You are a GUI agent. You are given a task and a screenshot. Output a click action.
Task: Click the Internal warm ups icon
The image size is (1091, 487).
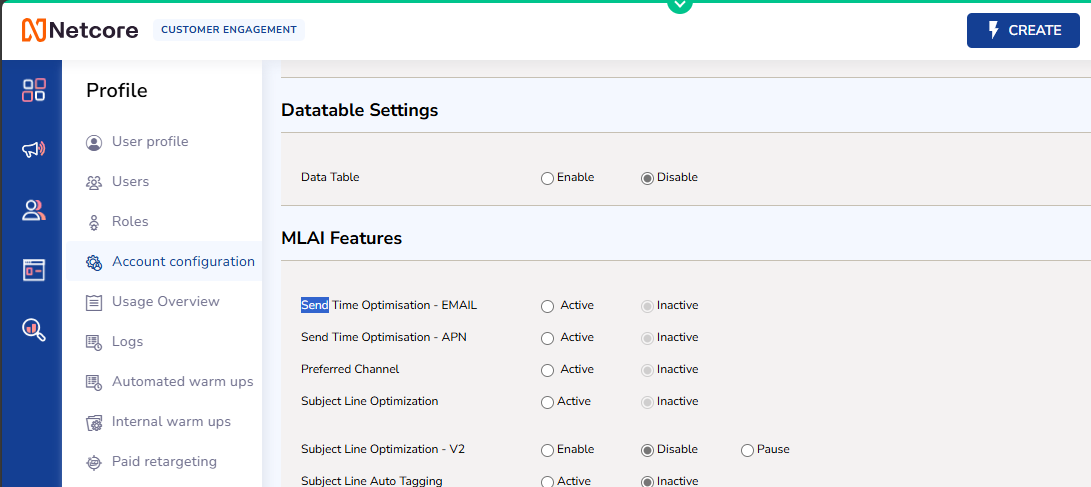point(94,422)
